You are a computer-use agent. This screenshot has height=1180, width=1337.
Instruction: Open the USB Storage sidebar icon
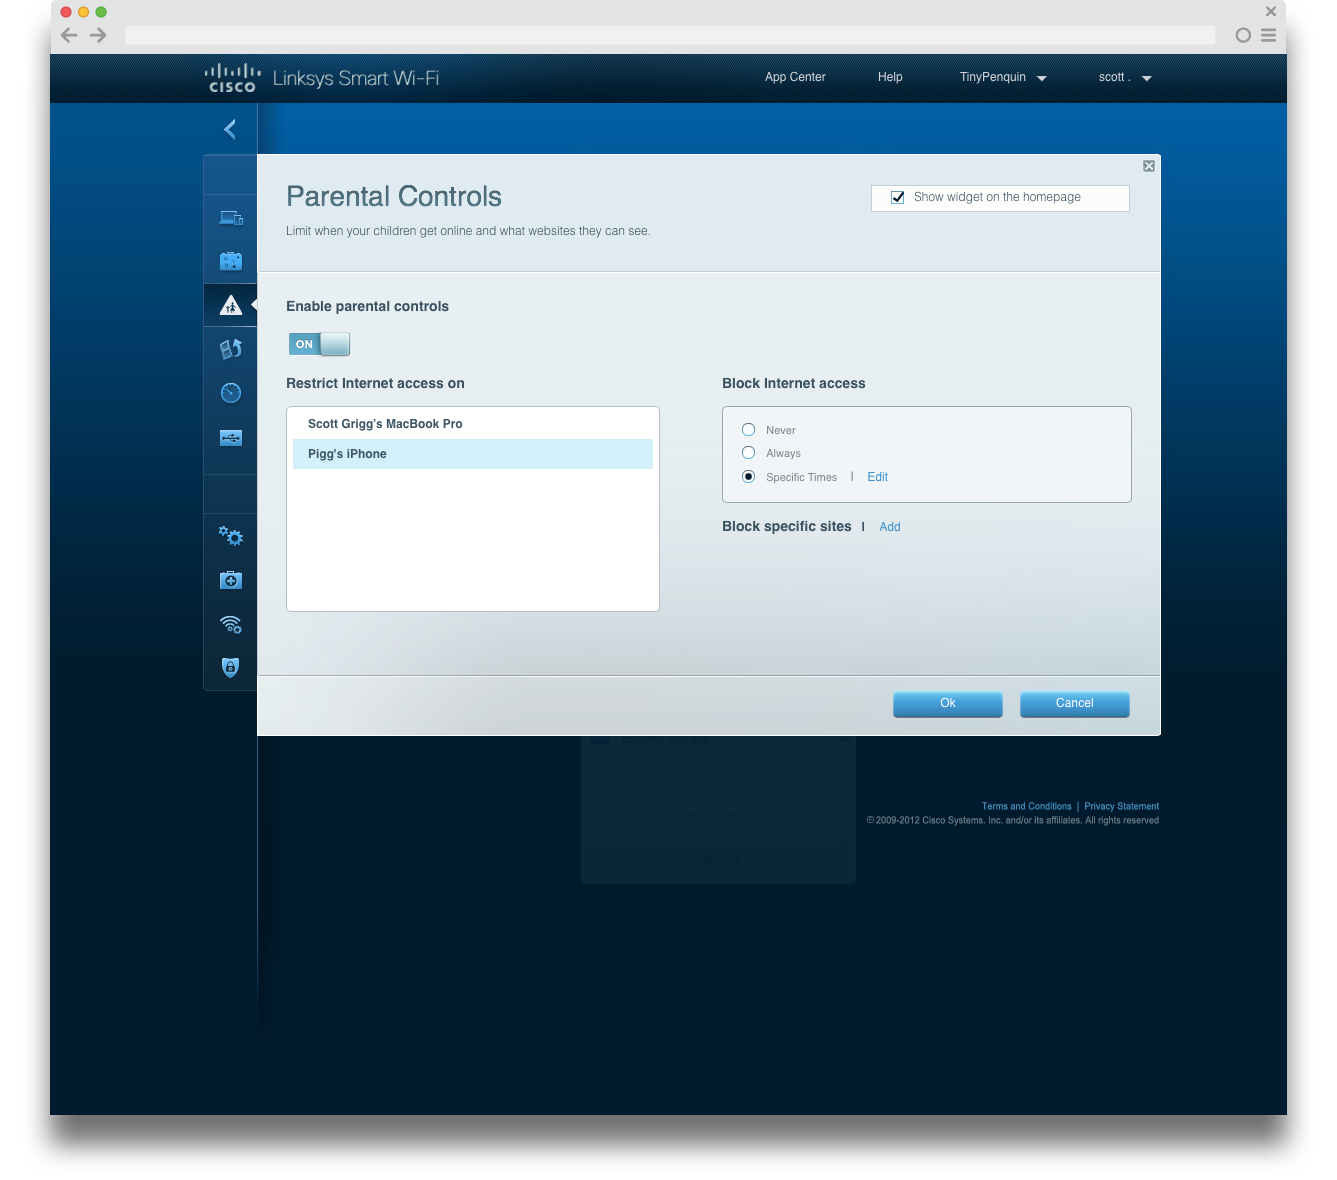[231, 437]
